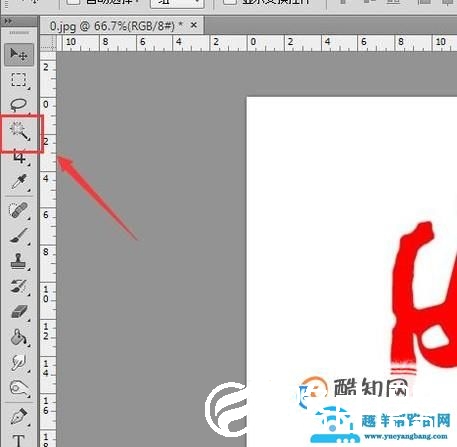Click the horizontal ruler at mark 0
The image size is (457, 447).
pos(253,43)
